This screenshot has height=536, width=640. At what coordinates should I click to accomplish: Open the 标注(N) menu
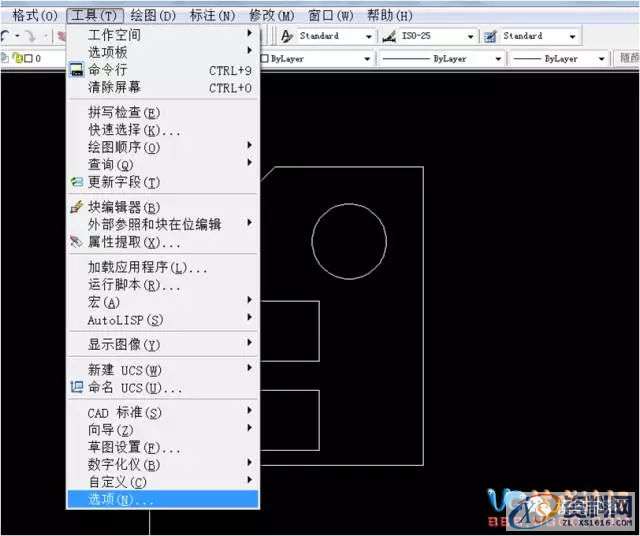click(212, 16)
